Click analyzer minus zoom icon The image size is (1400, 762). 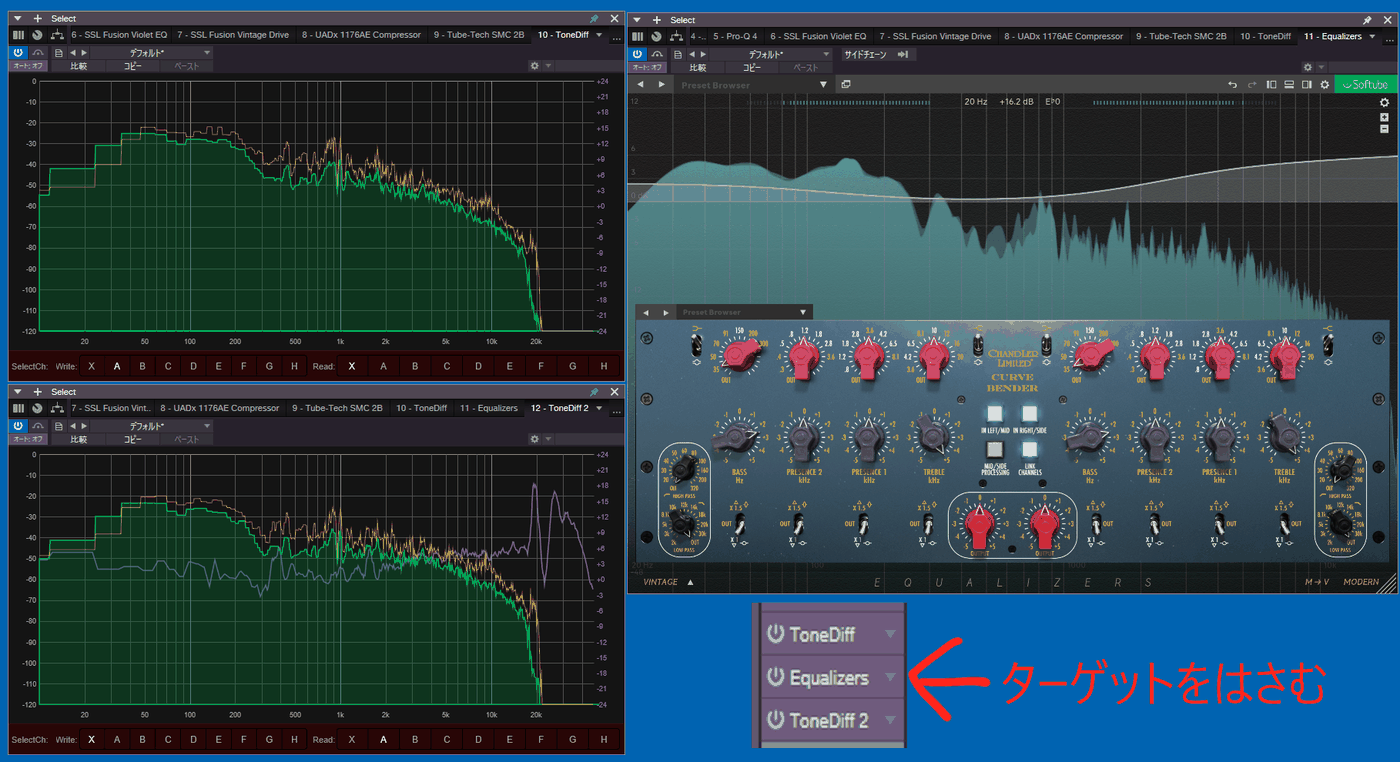coord(1384,129)
